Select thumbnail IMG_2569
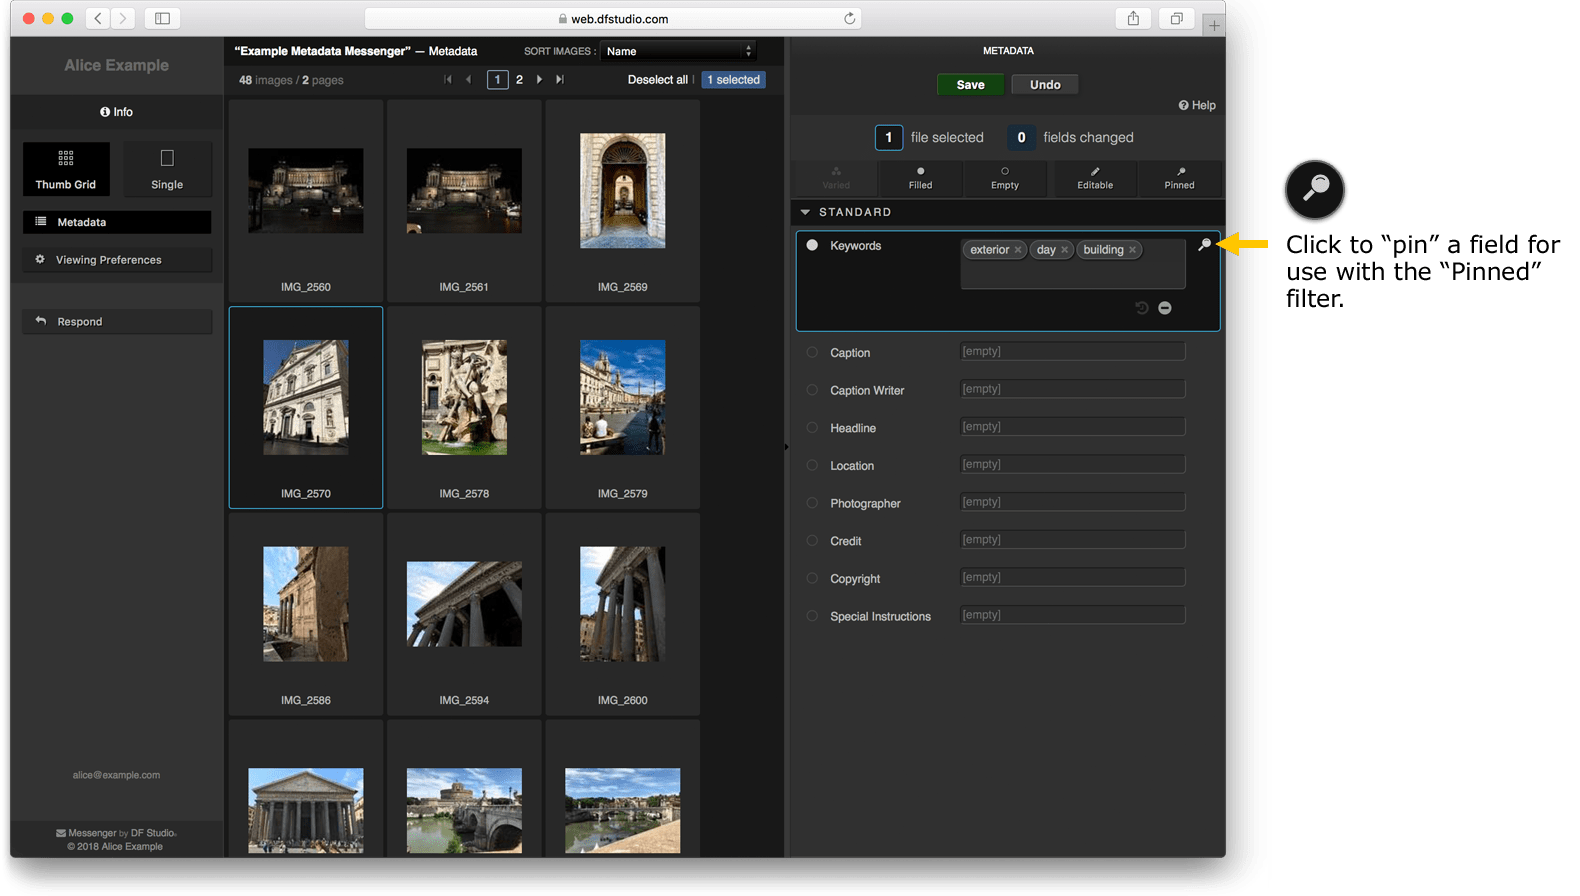 coord(622,200)
